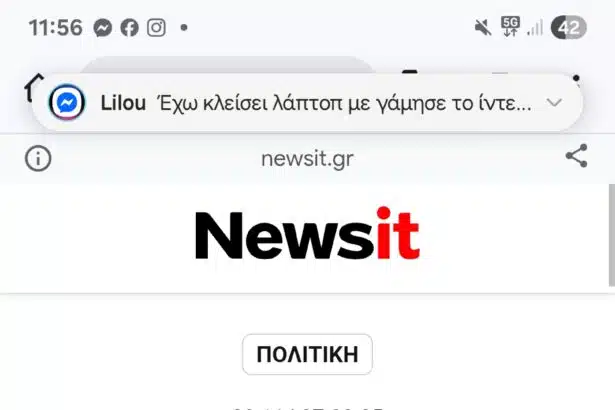Click the page scrollbar on the right

click(x=611, y=235)
